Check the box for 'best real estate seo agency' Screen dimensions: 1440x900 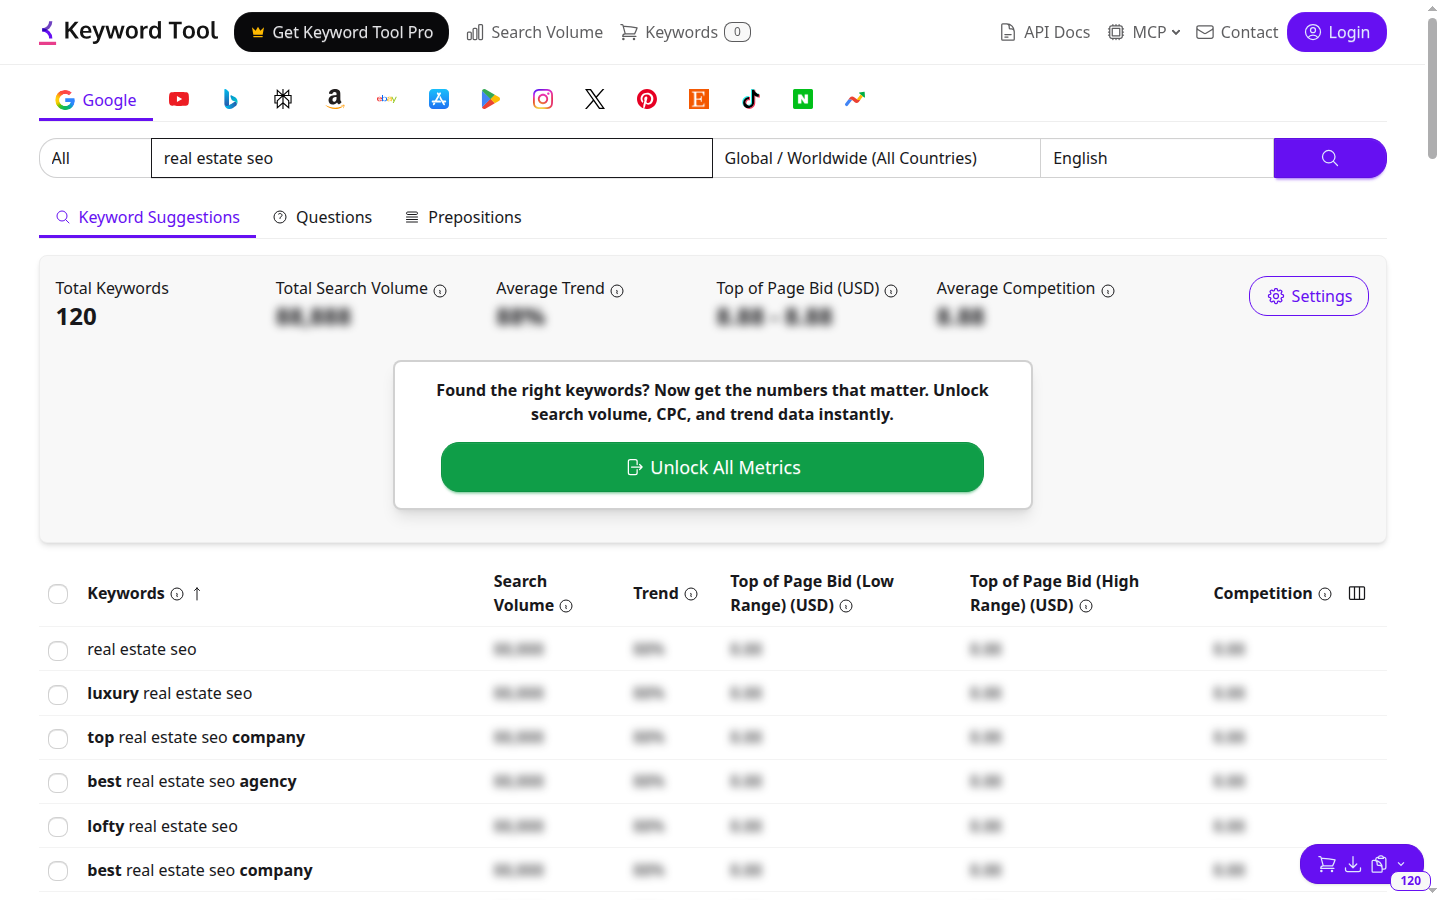58,783
